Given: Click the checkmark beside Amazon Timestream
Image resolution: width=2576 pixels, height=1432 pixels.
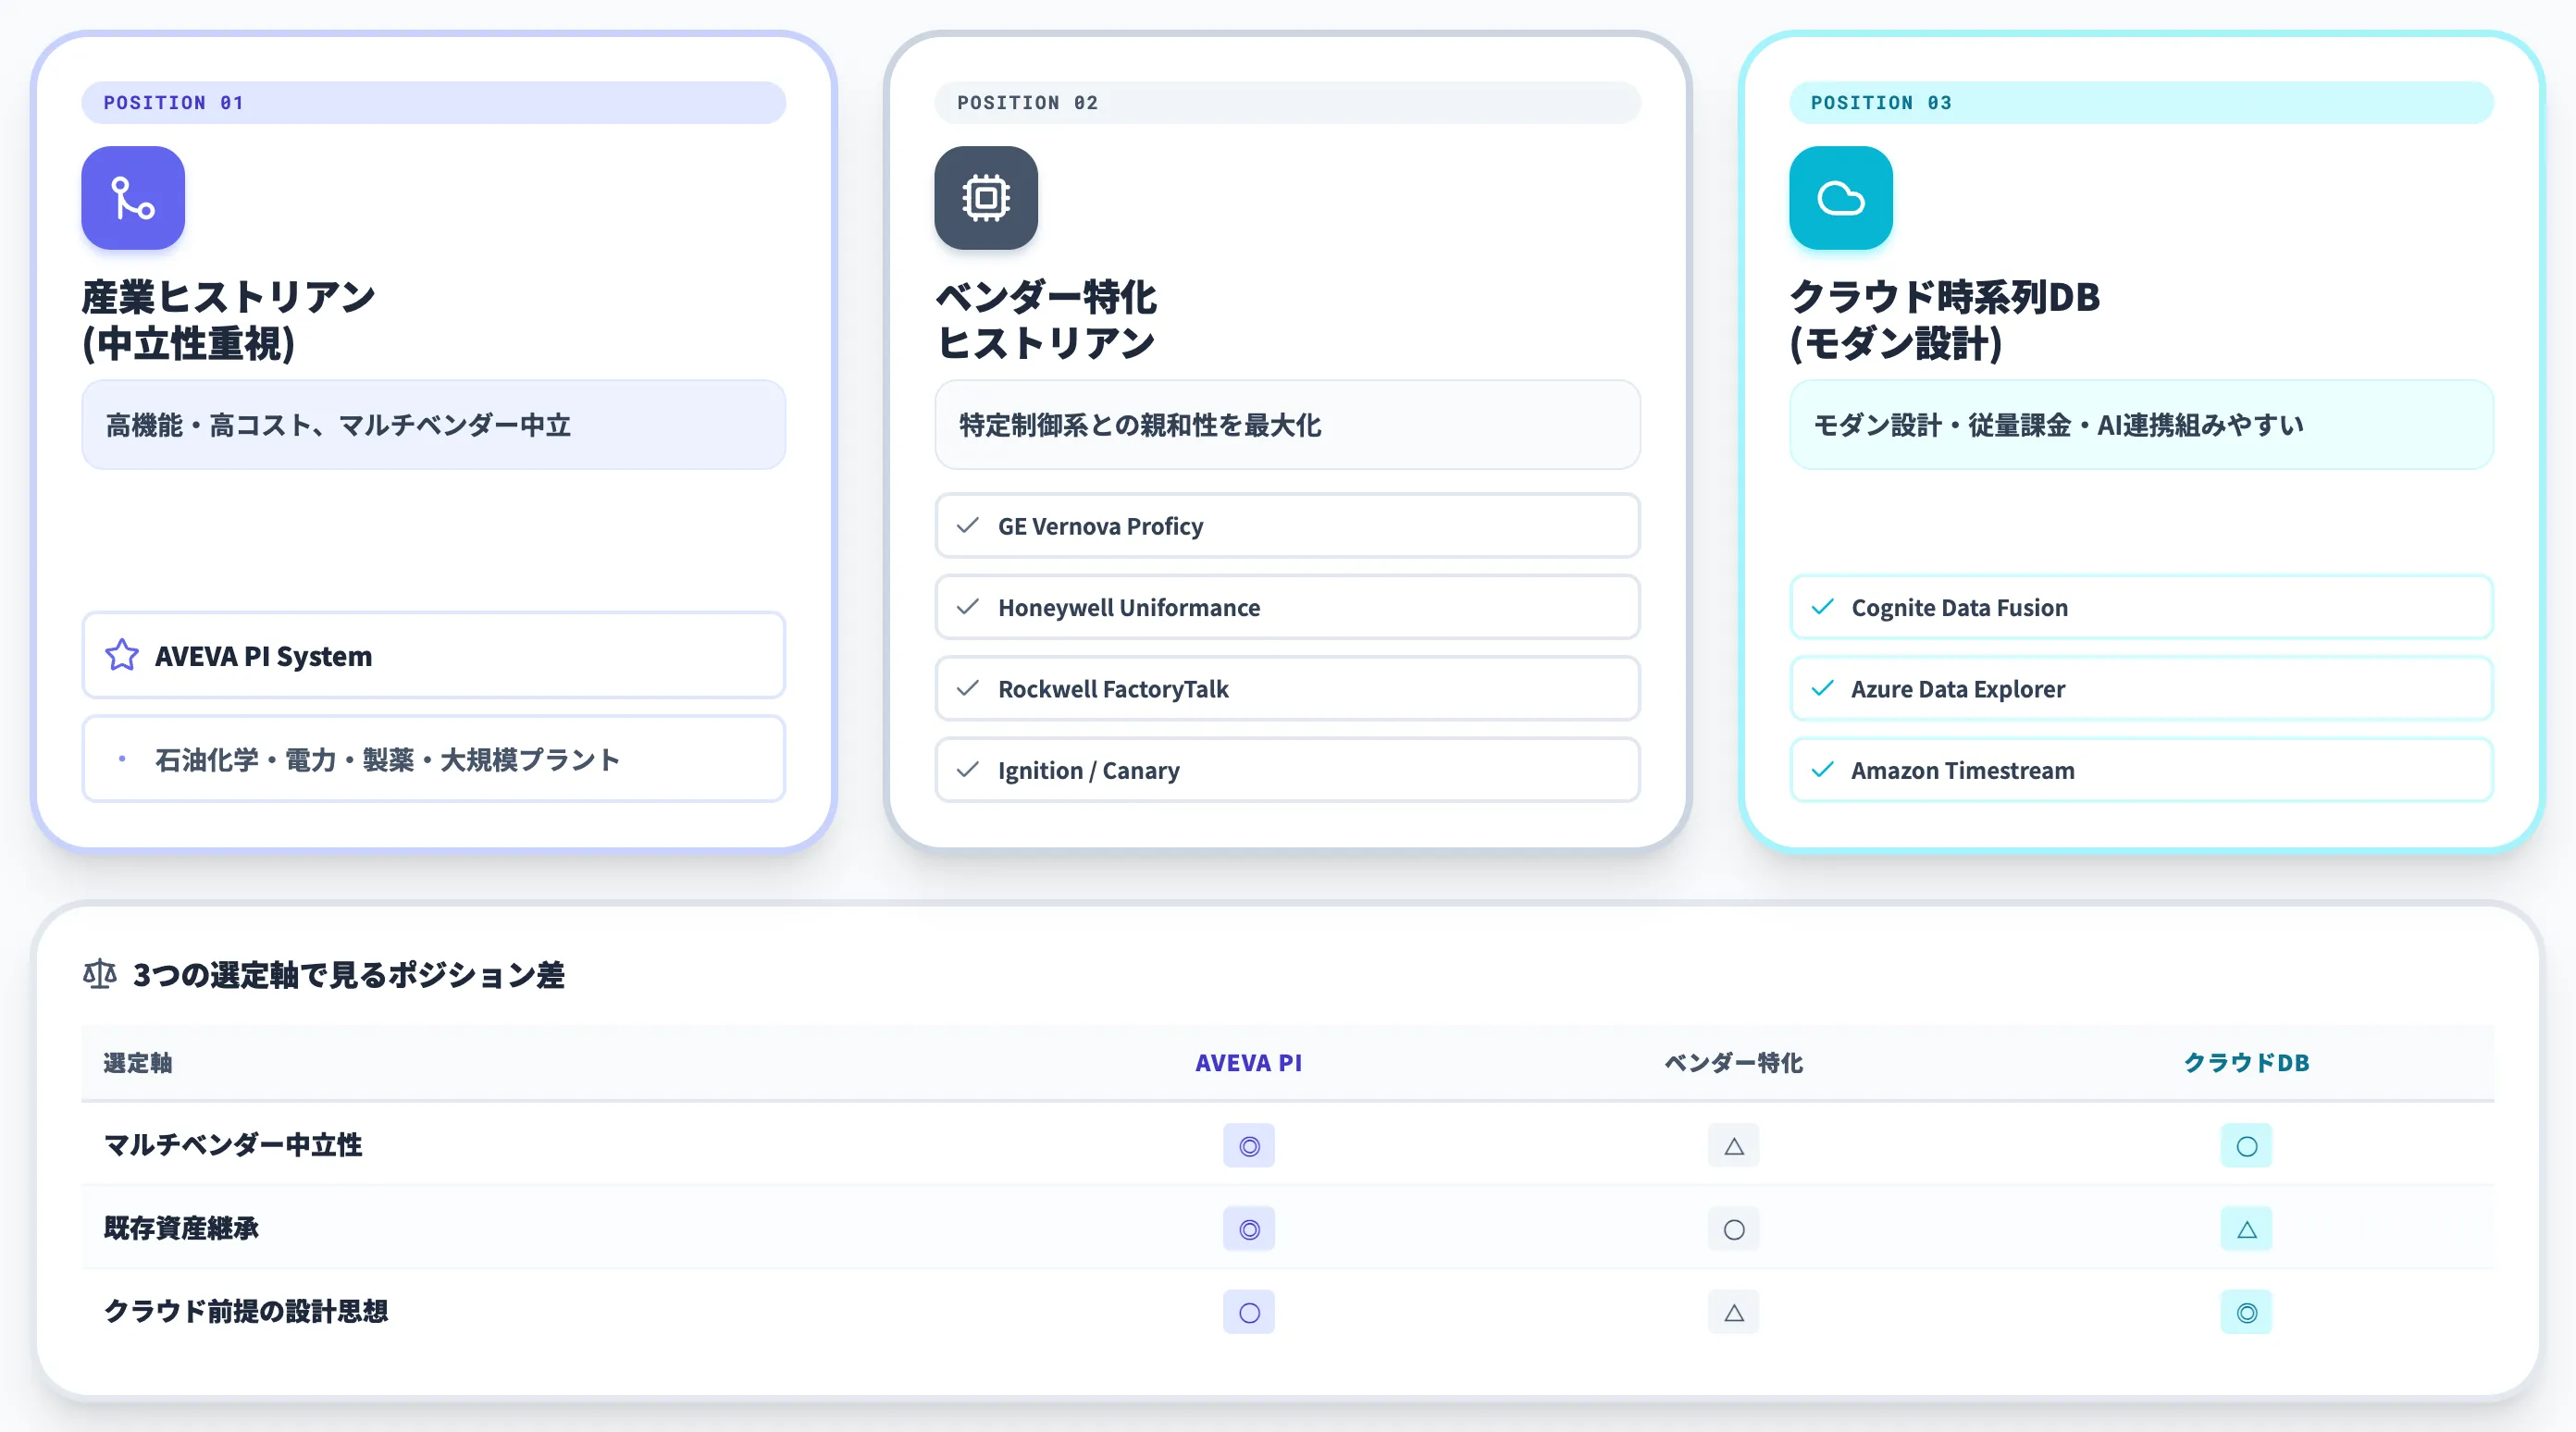Looking at the screenshot, I should [1822, 770].
